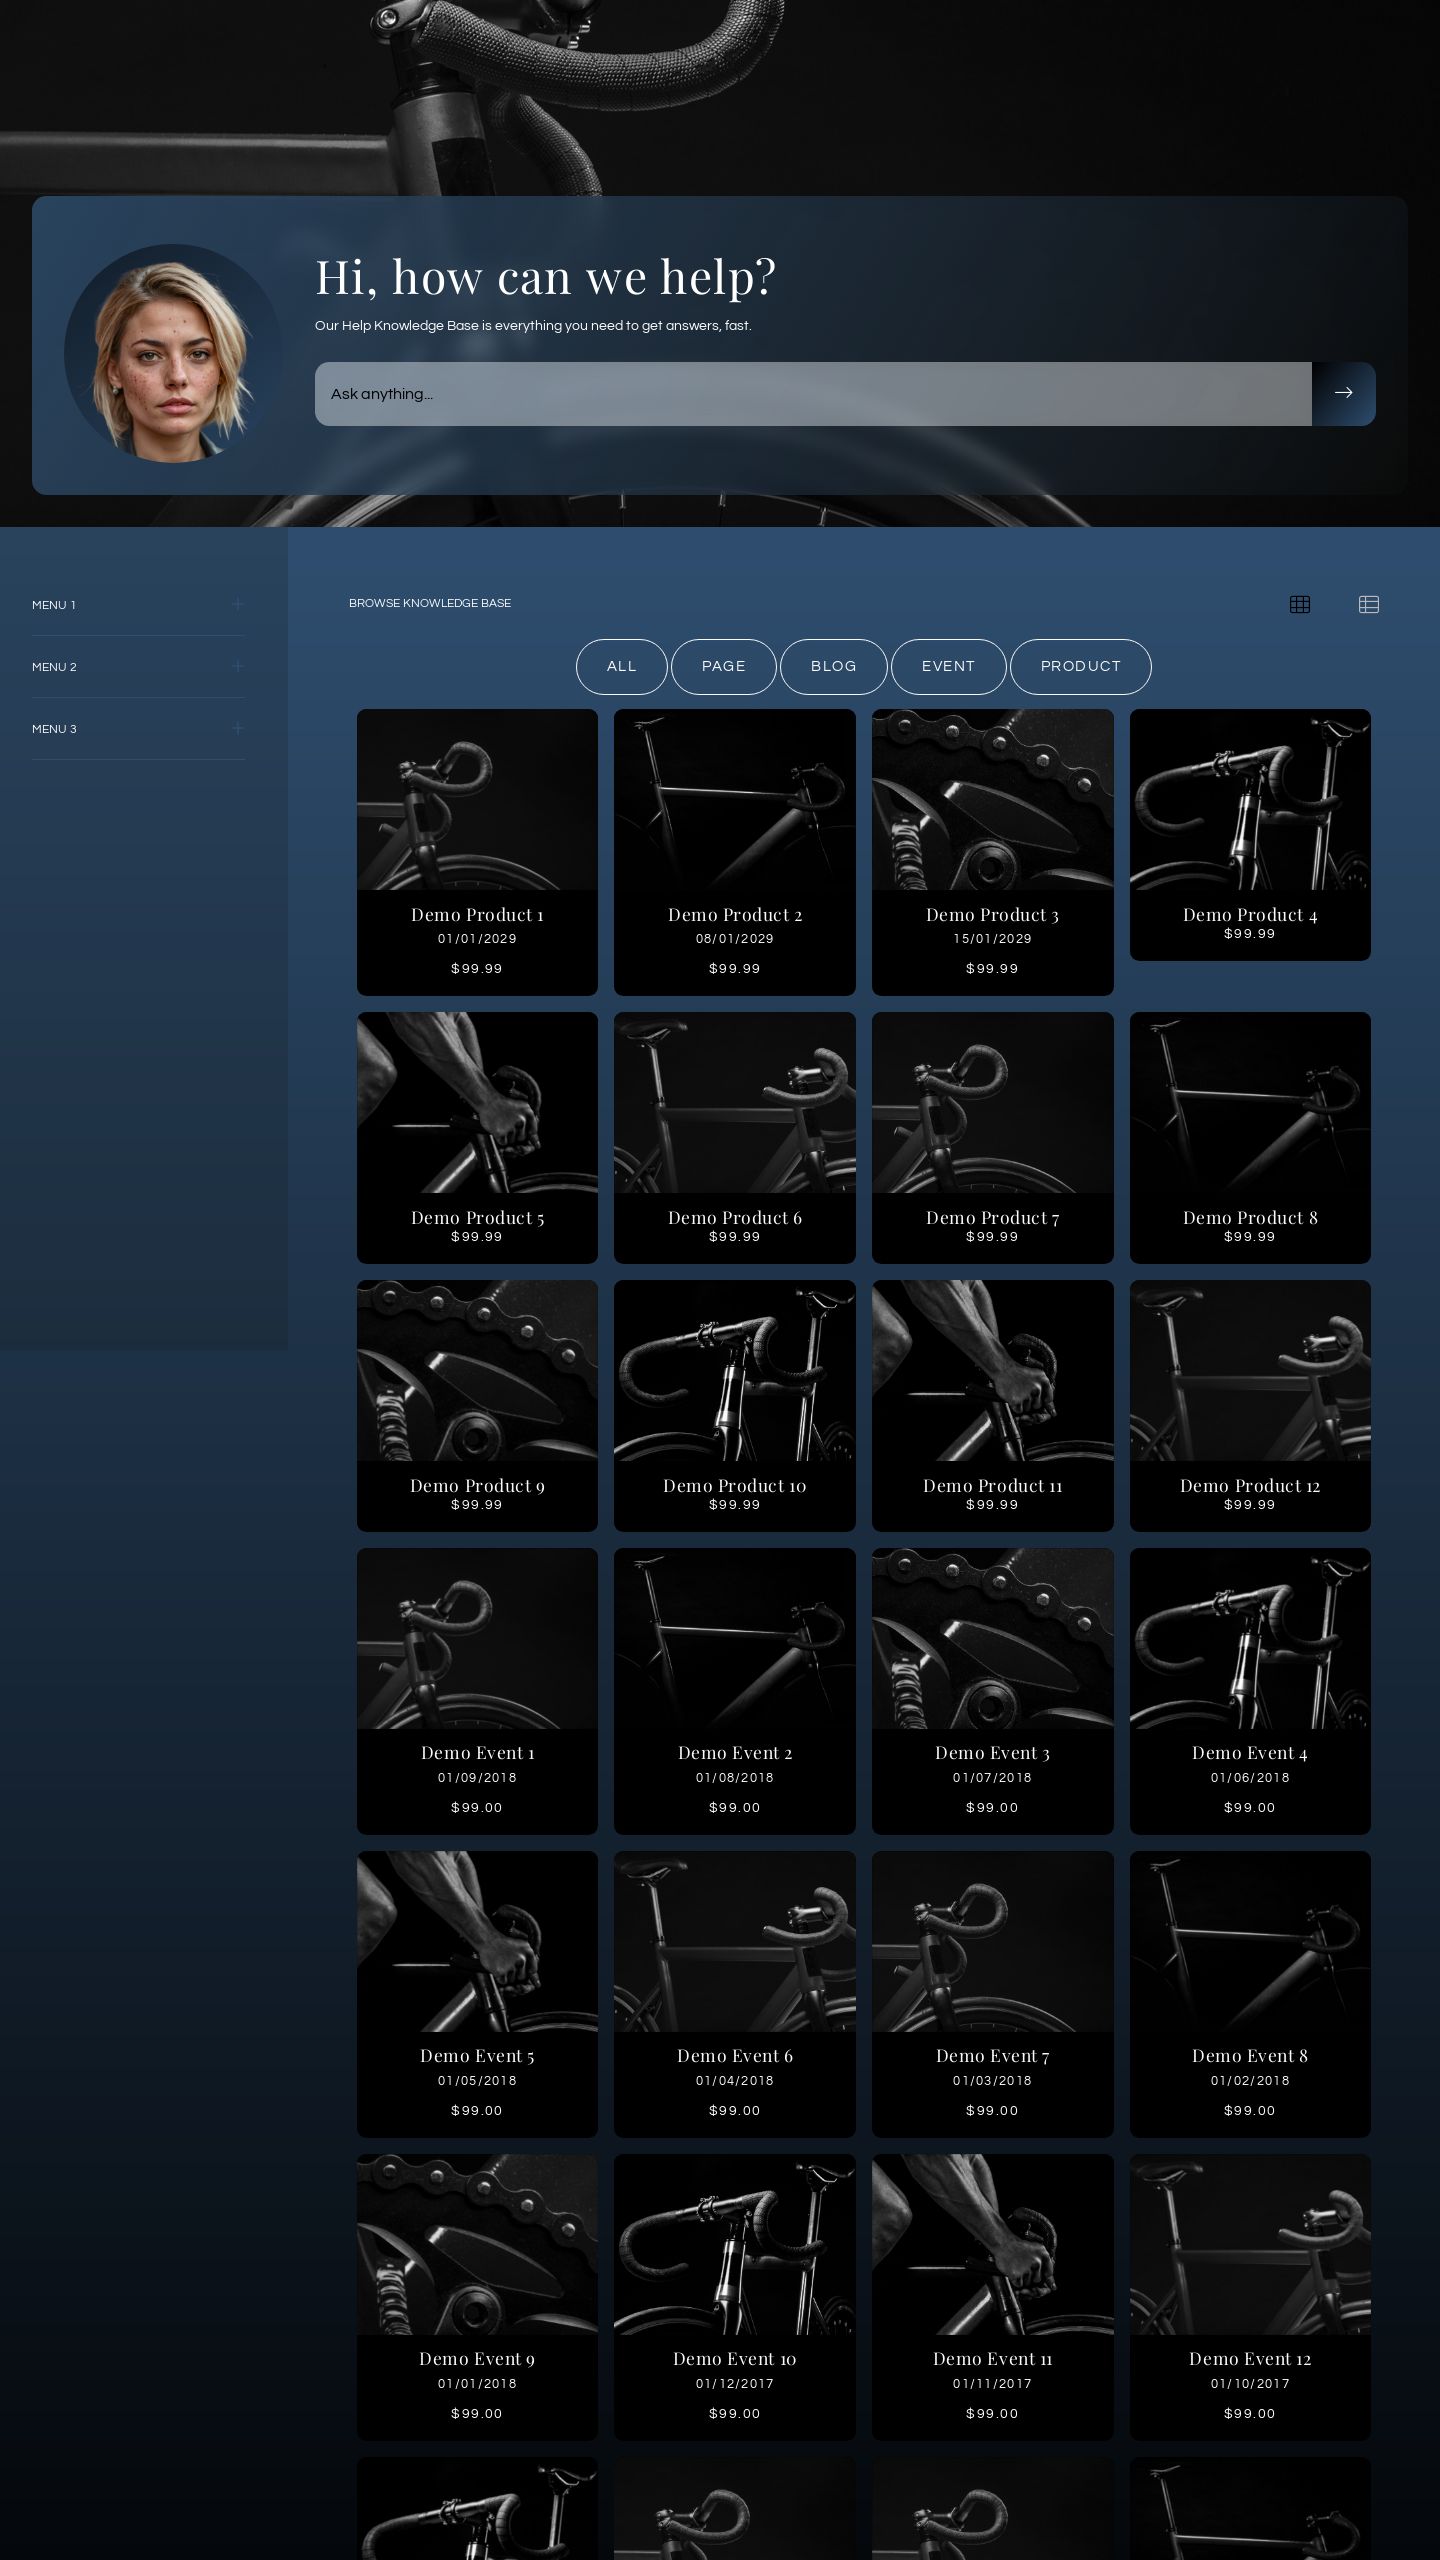Filter knowledge base by PAGE
The image size is (1440, 2560).
[x=723, y=666]
